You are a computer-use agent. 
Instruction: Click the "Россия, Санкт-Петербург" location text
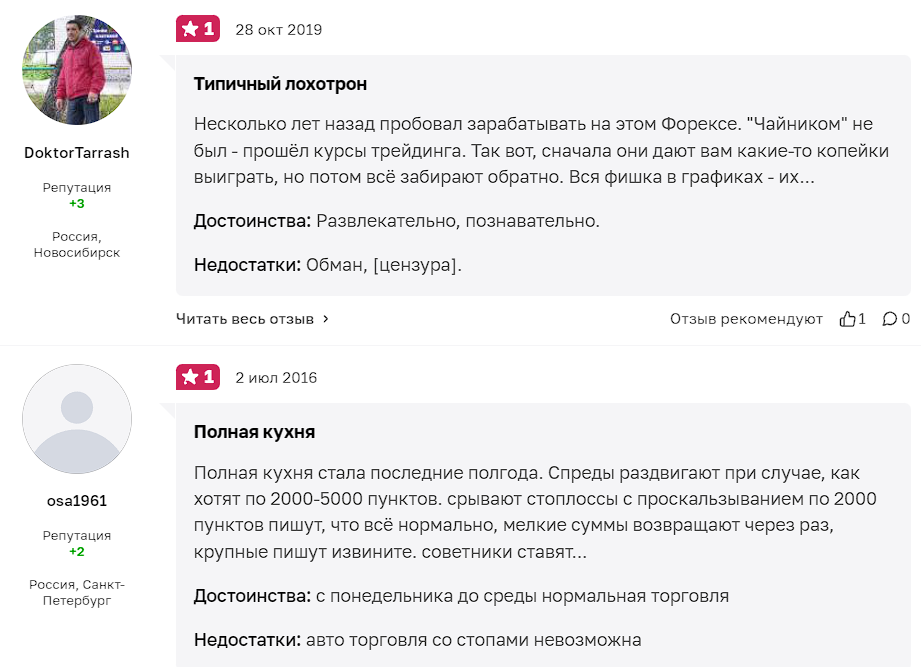point(77,593)
